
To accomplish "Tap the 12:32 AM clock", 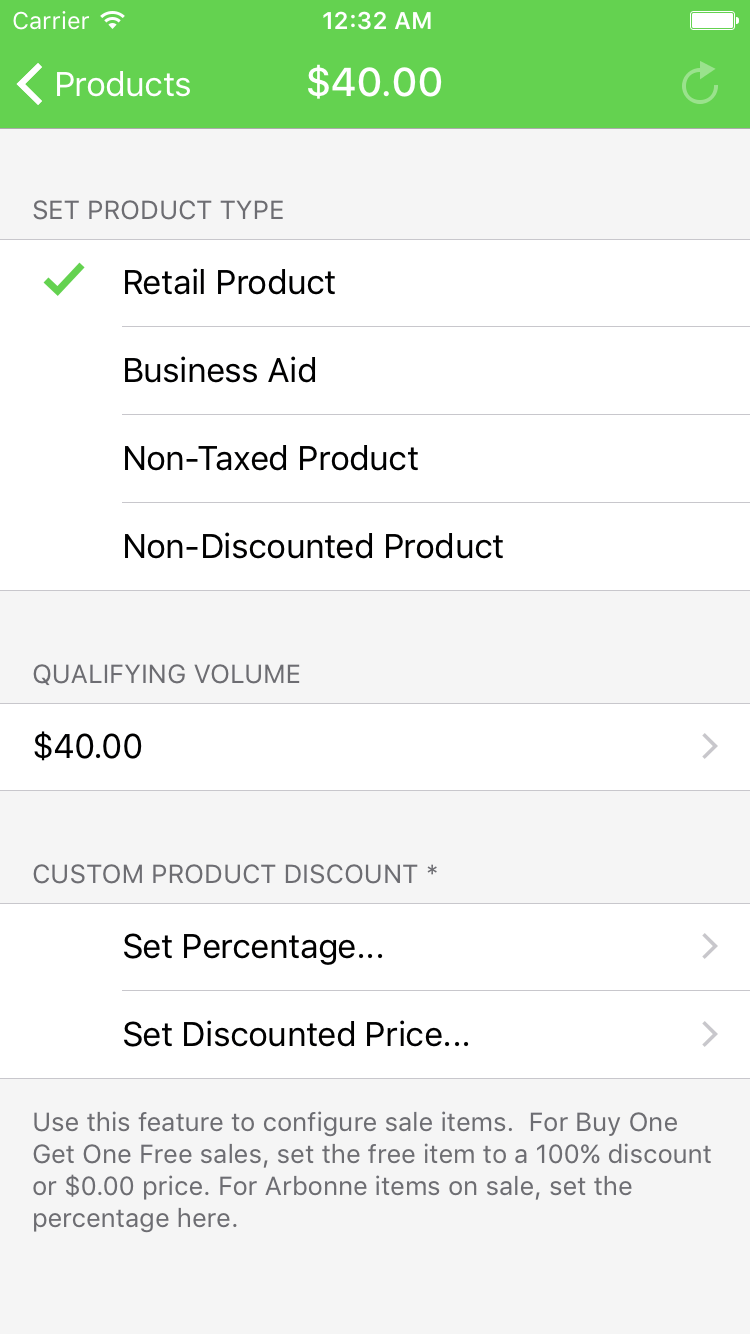I will pyautogui.click(x=376, y=21).
